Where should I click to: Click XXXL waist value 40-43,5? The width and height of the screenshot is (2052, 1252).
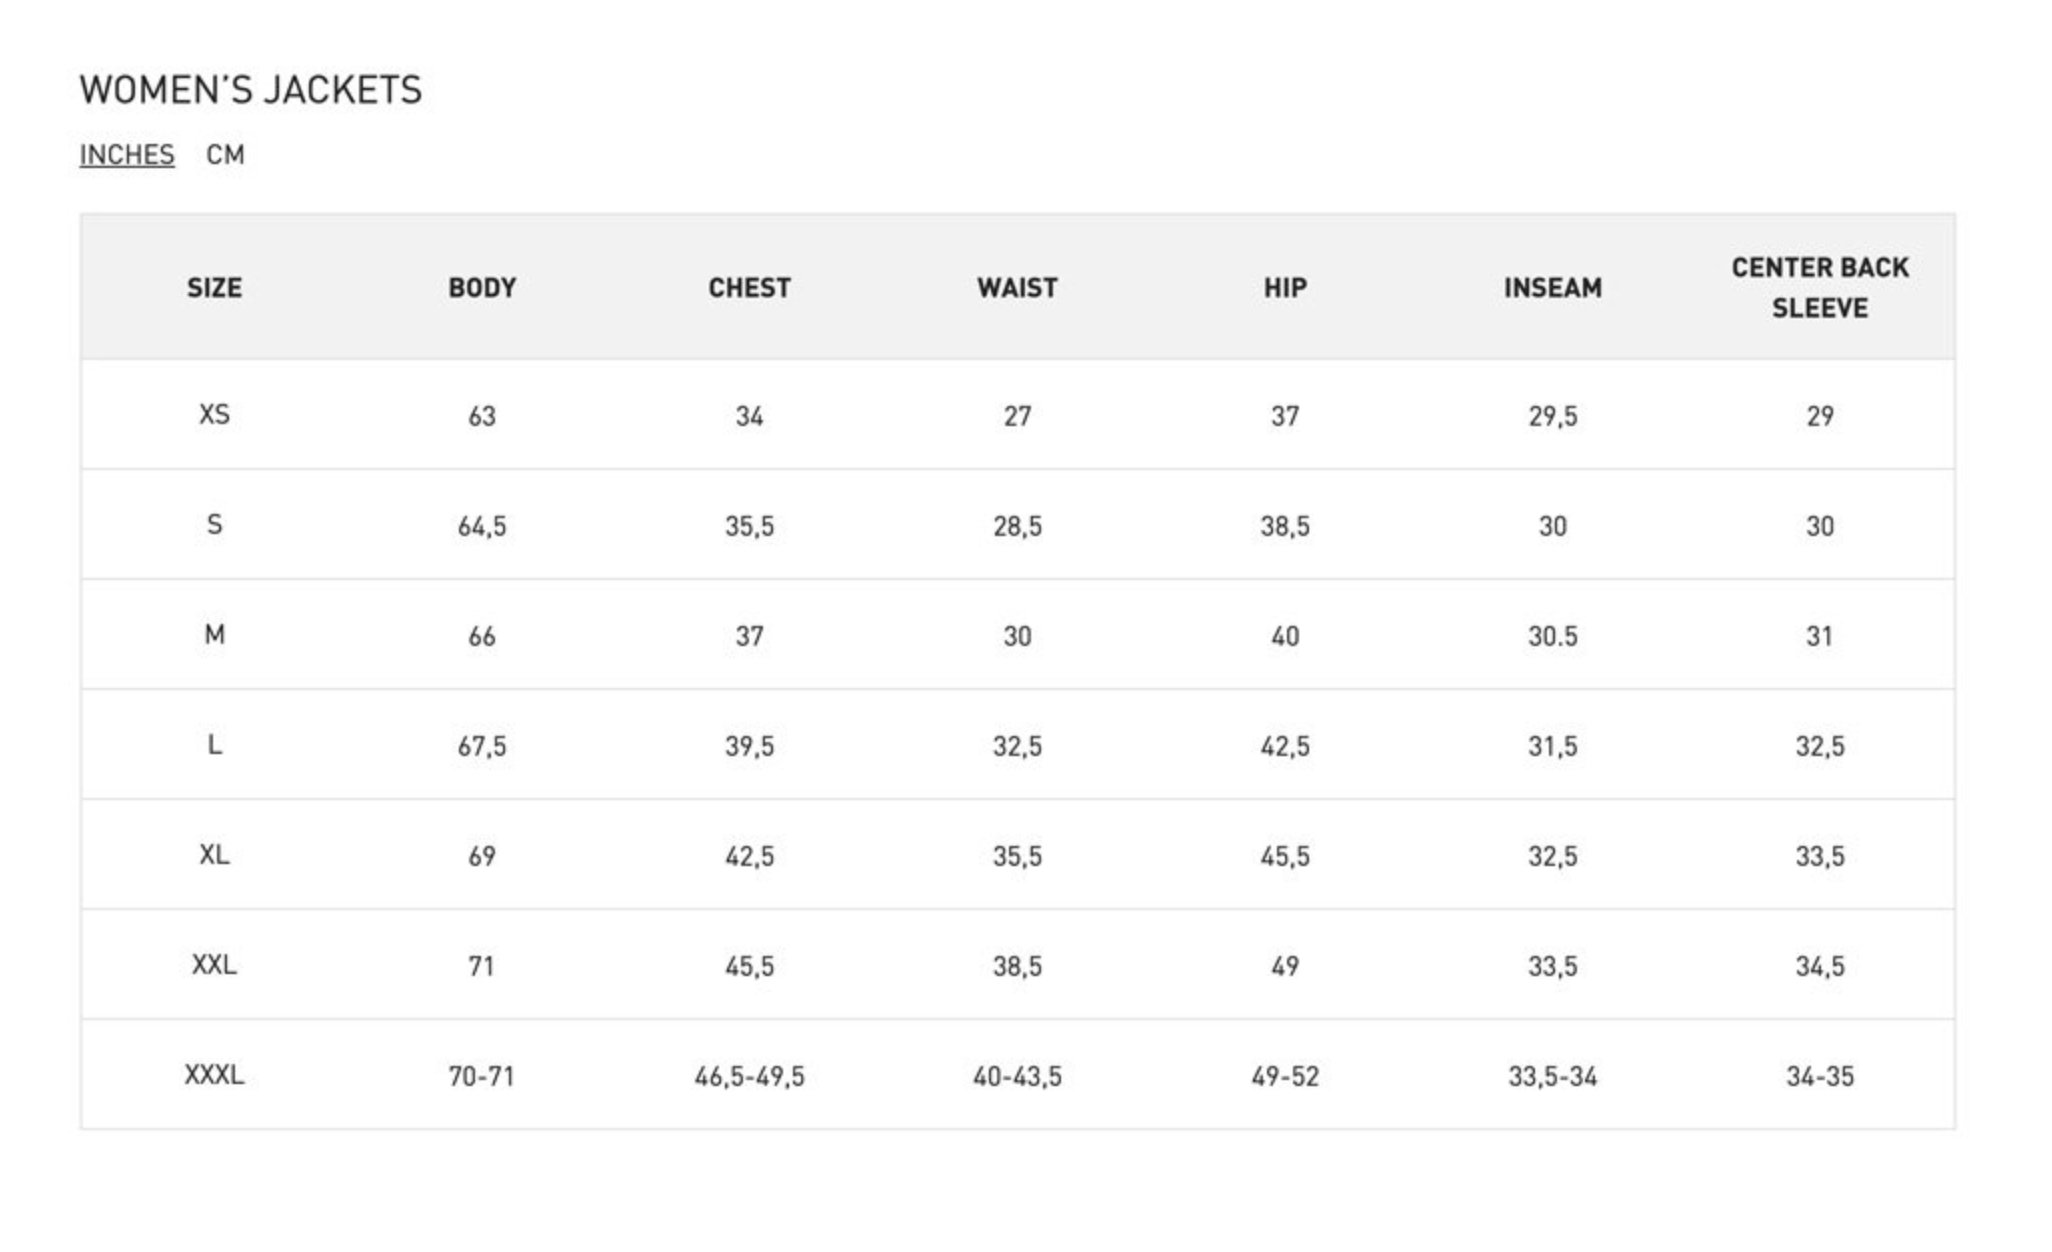click(1017, 1077)
